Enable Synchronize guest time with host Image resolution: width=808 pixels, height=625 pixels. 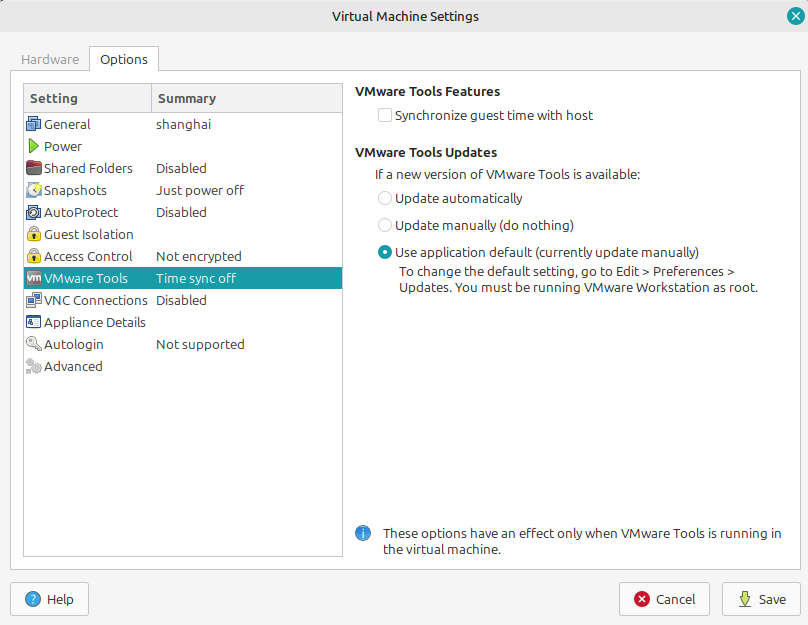(384, 115)
